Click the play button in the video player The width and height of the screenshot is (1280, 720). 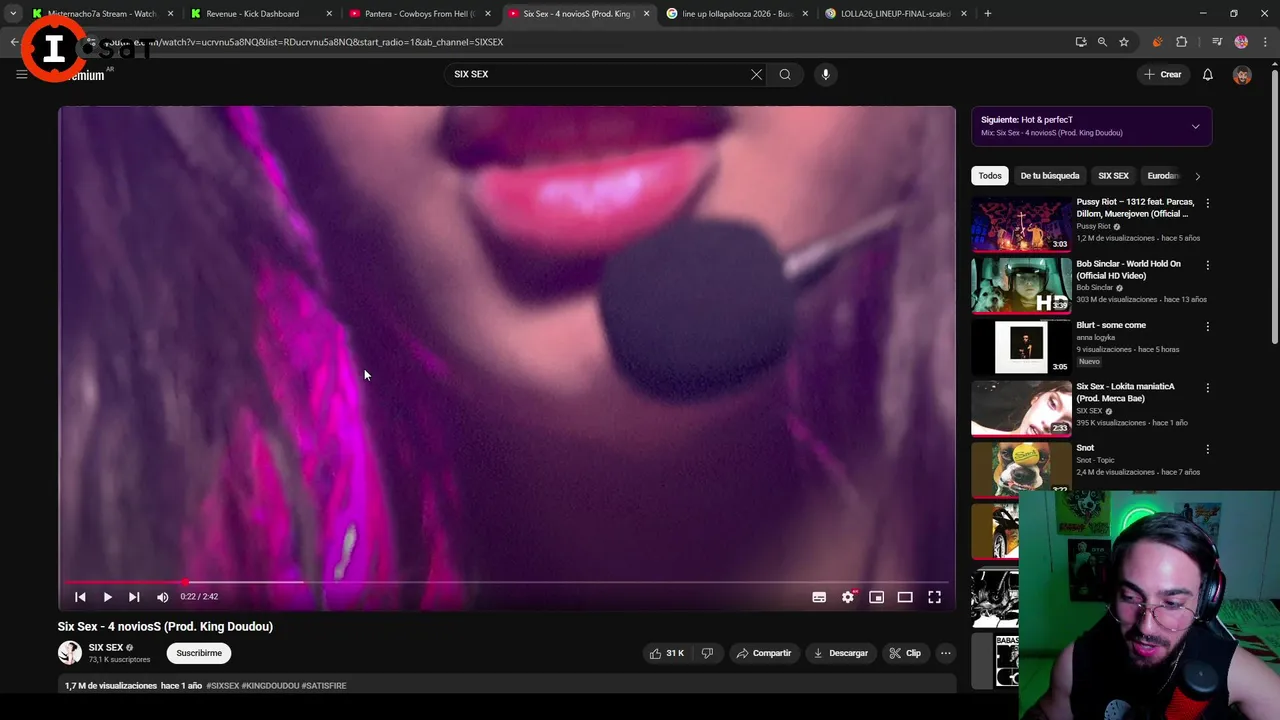coord(107,597)
